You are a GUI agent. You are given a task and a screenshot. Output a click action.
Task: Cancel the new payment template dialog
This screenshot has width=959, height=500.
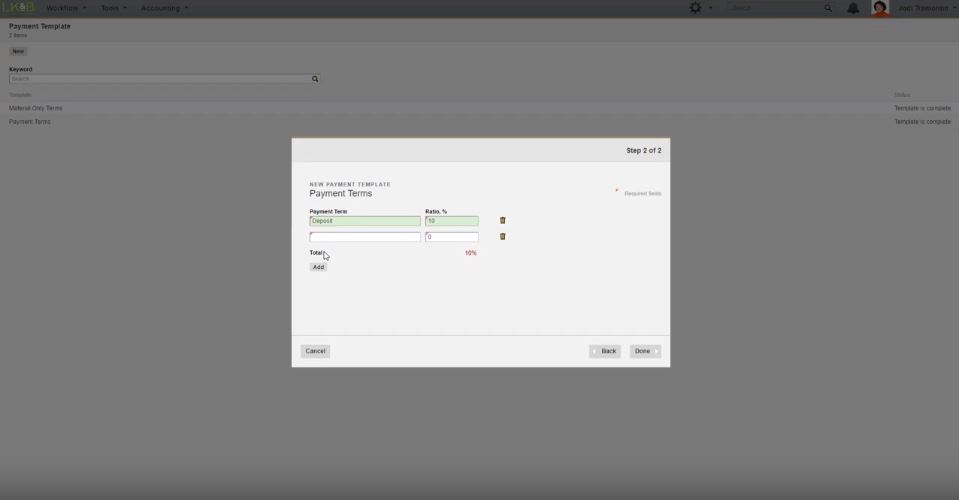click(x=315, y=351)
